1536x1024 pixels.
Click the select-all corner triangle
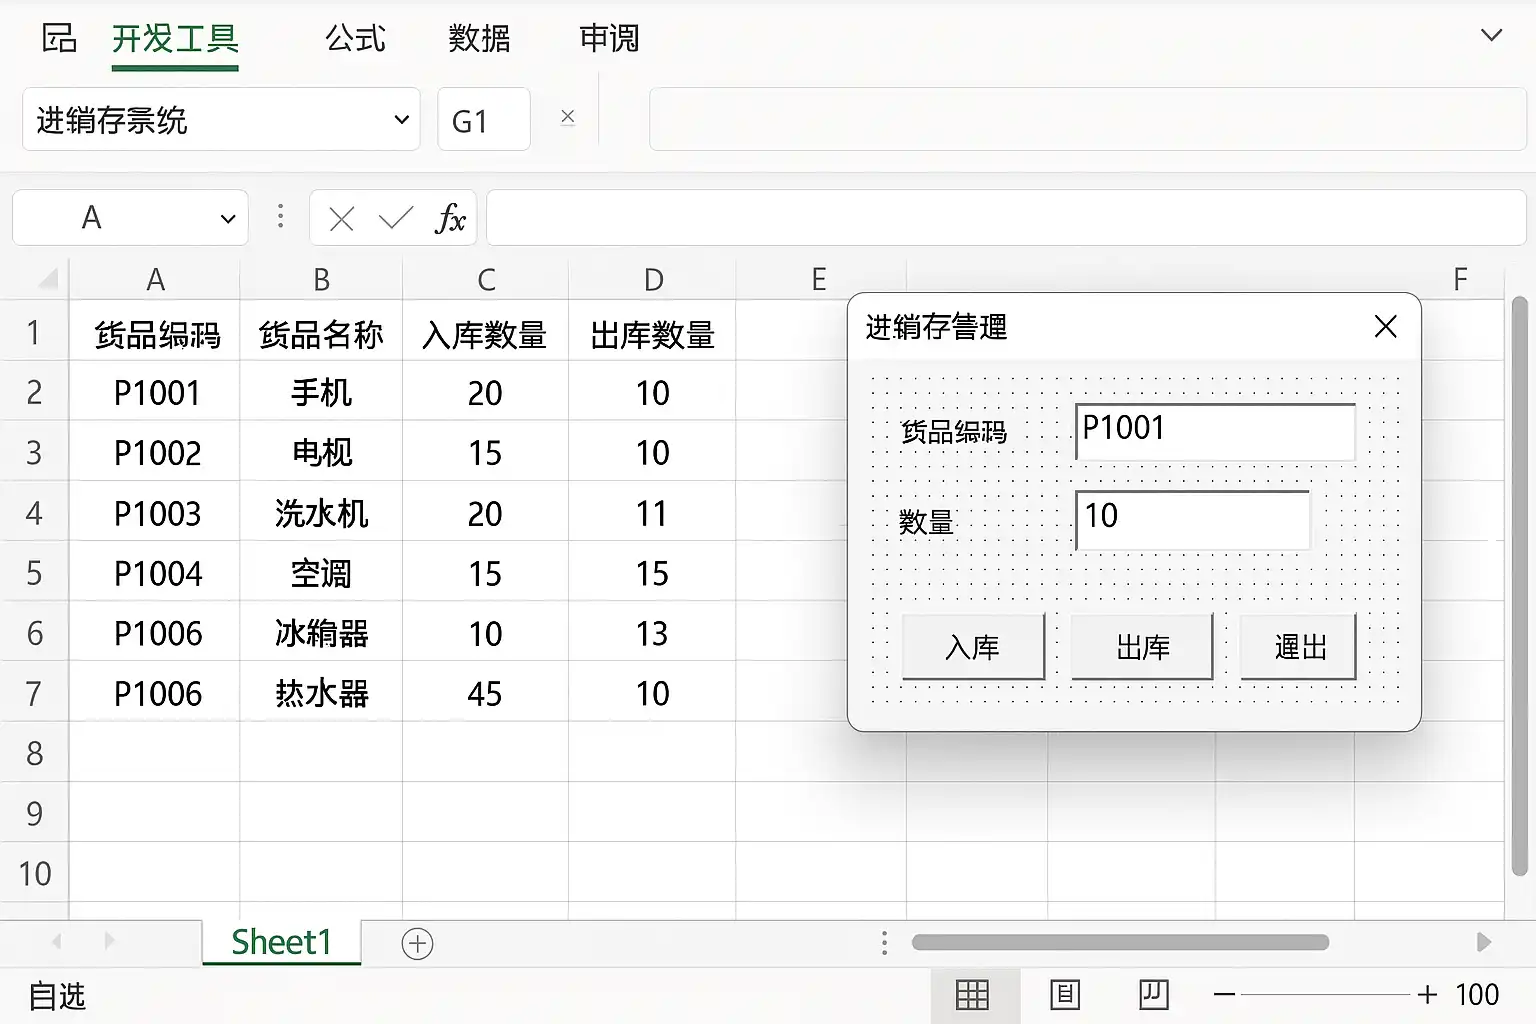point(48,279)
